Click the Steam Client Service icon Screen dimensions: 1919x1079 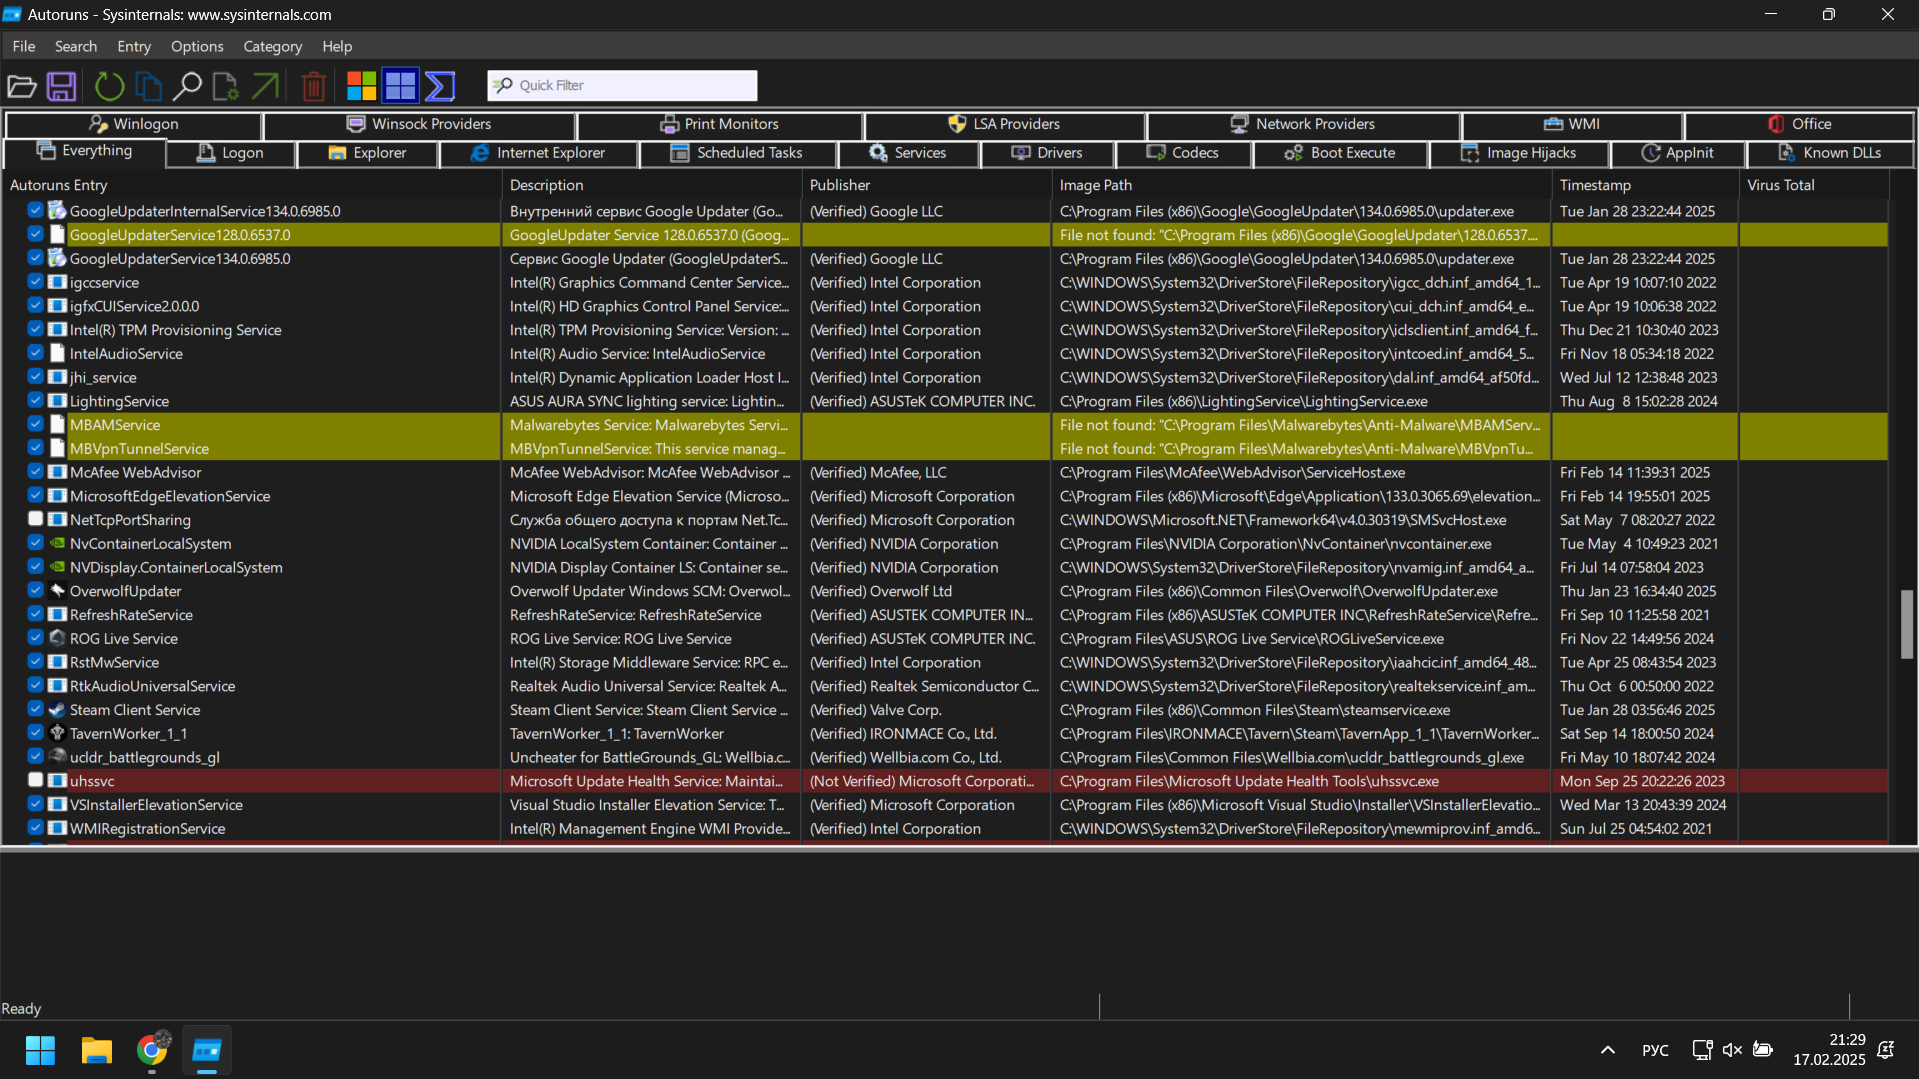57,710
